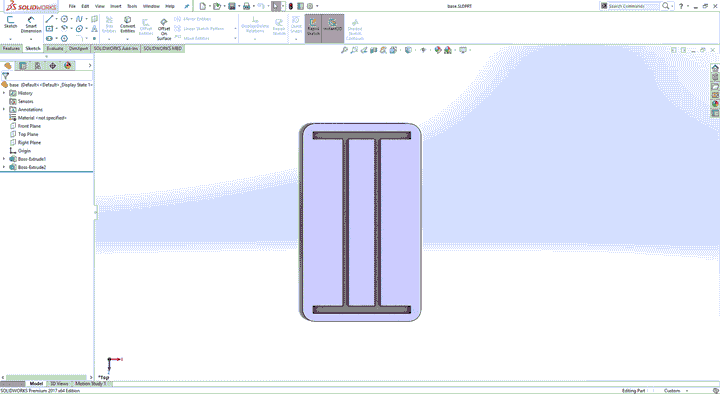Image resolution: width=720 pixels, height=394 pixels.
Task: Activate the Smart Dimension tool
Action: coord(31,25)
